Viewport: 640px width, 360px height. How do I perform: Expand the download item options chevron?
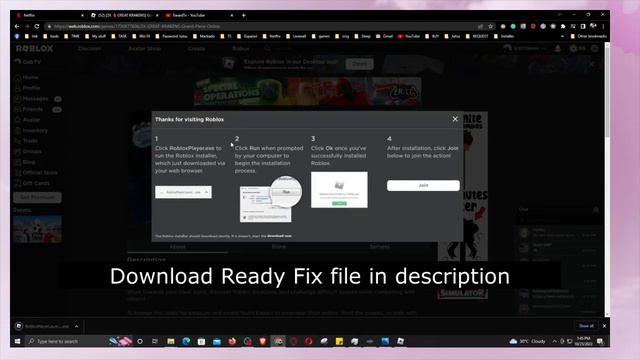point(76,326)
